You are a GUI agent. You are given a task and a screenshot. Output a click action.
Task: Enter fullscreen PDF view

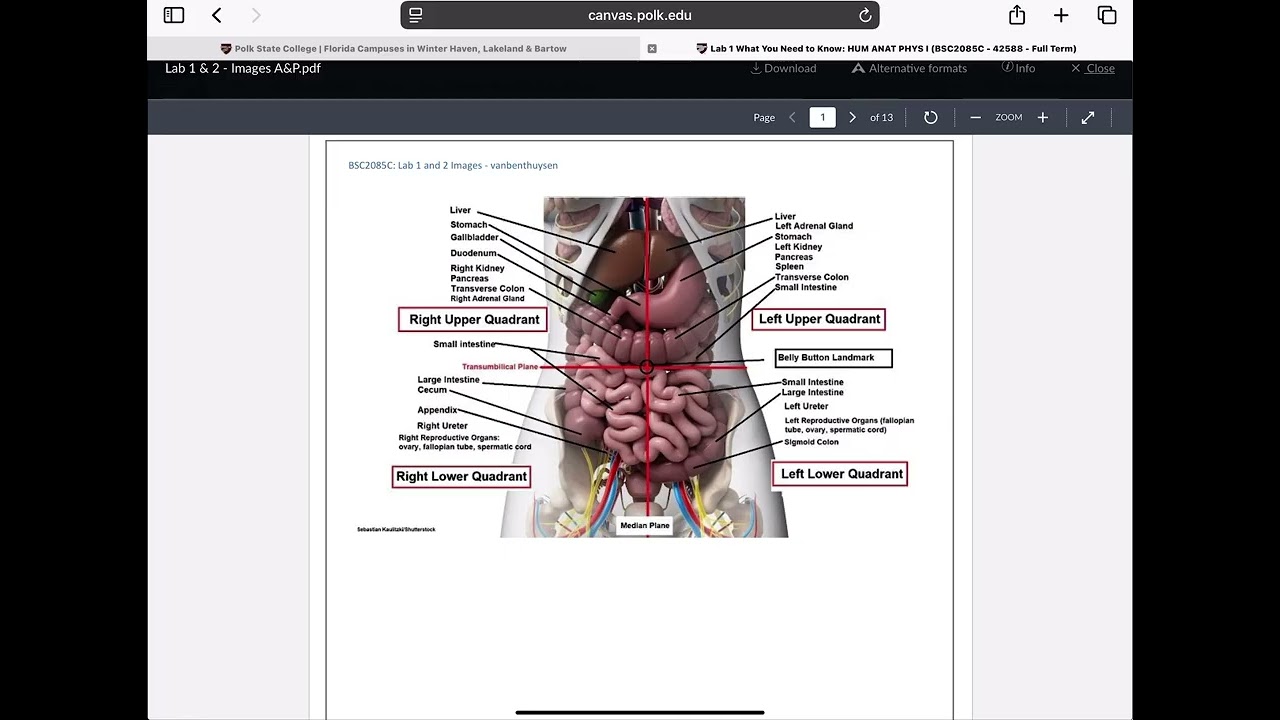(1088, 117)
